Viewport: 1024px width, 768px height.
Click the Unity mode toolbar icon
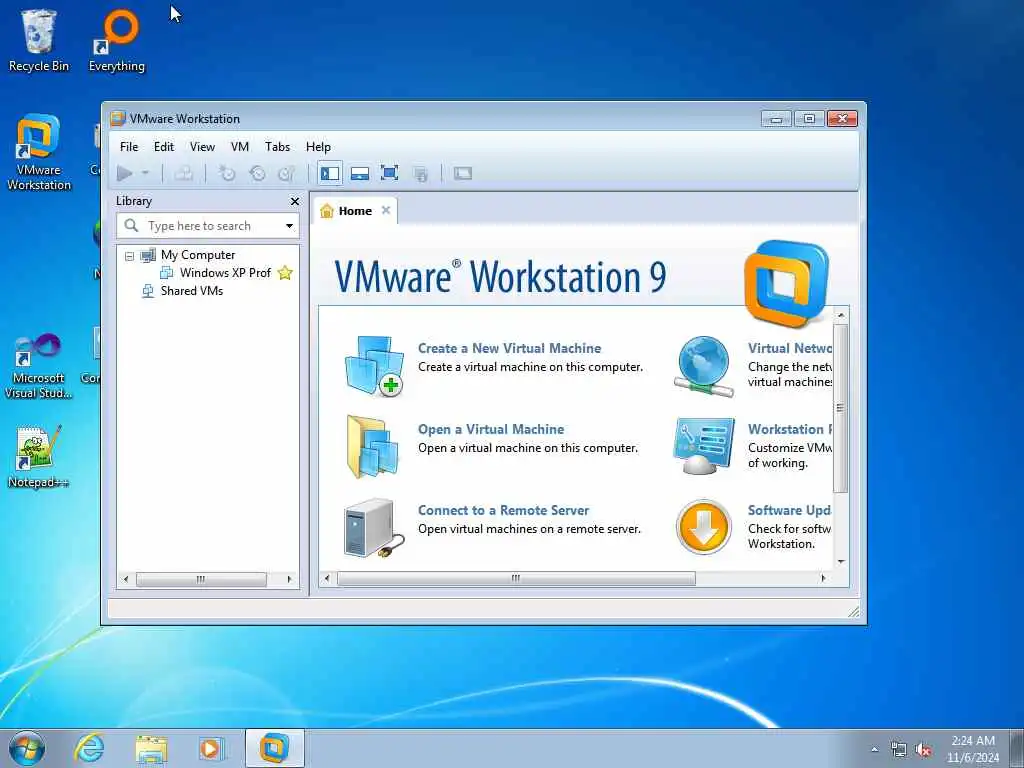tap(421, 173)
